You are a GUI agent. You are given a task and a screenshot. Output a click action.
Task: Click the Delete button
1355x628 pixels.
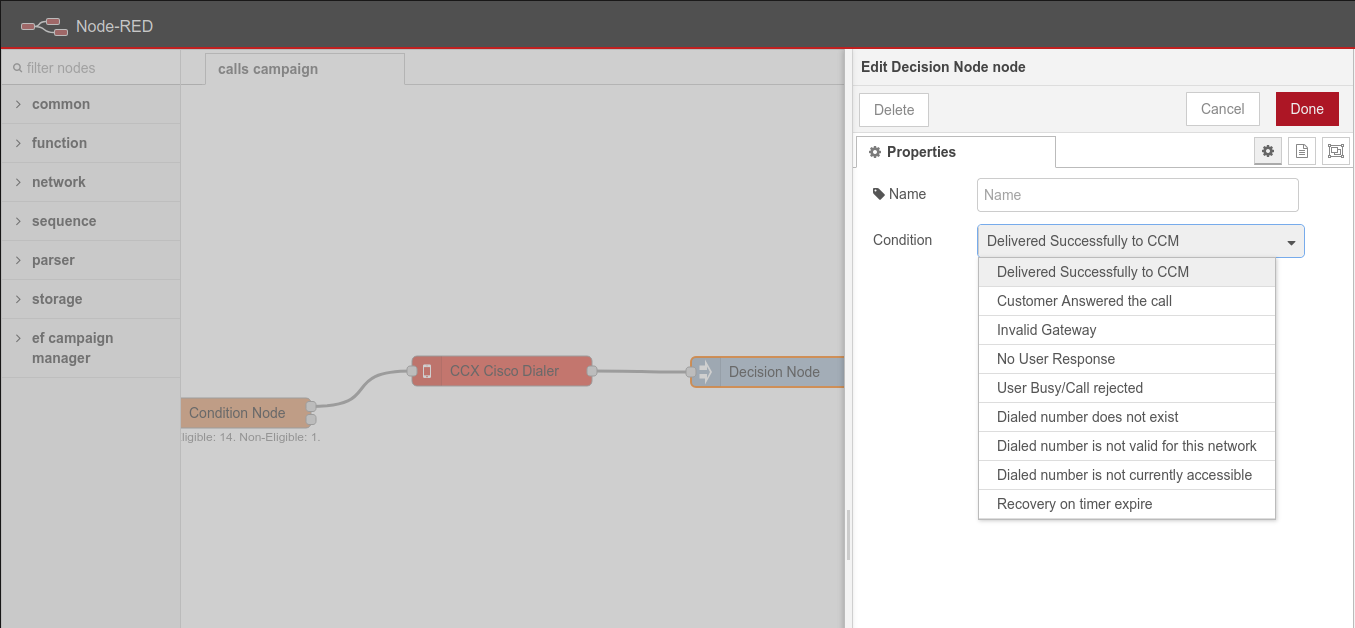[893, 110]
